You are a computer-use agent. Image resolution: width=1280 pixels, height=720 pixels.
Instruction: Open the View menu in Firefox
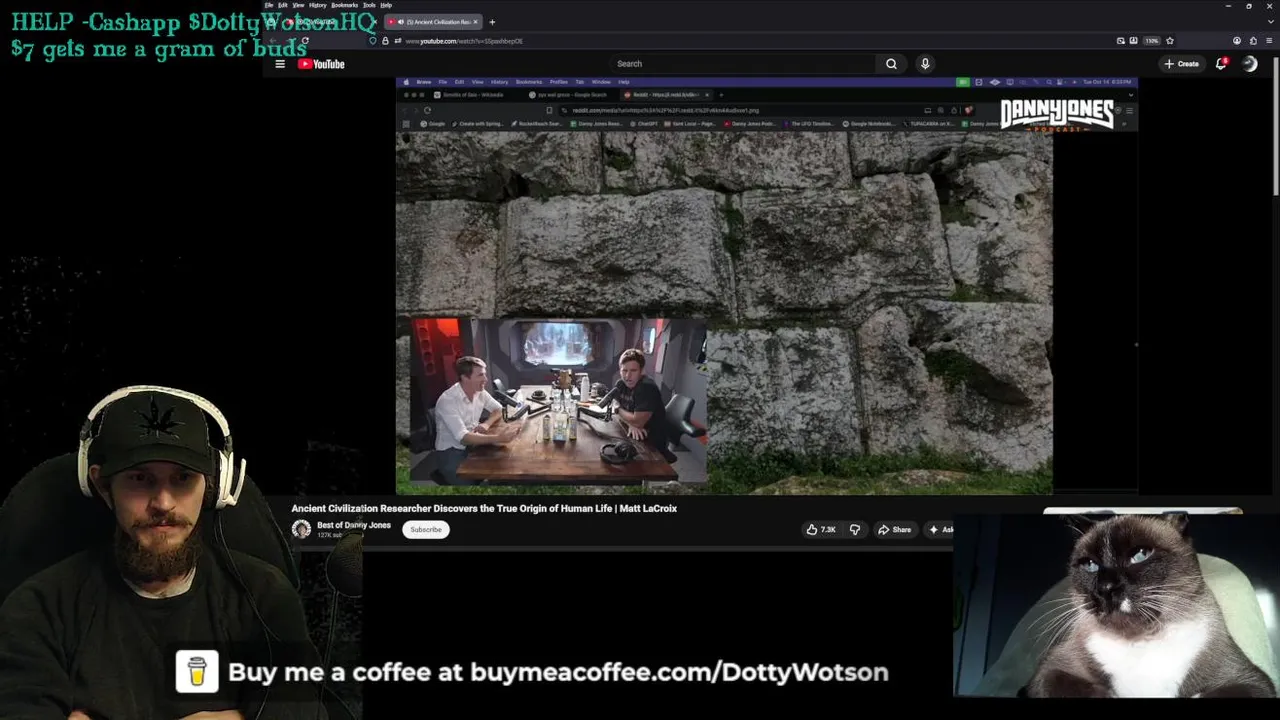tap(298, 5)
